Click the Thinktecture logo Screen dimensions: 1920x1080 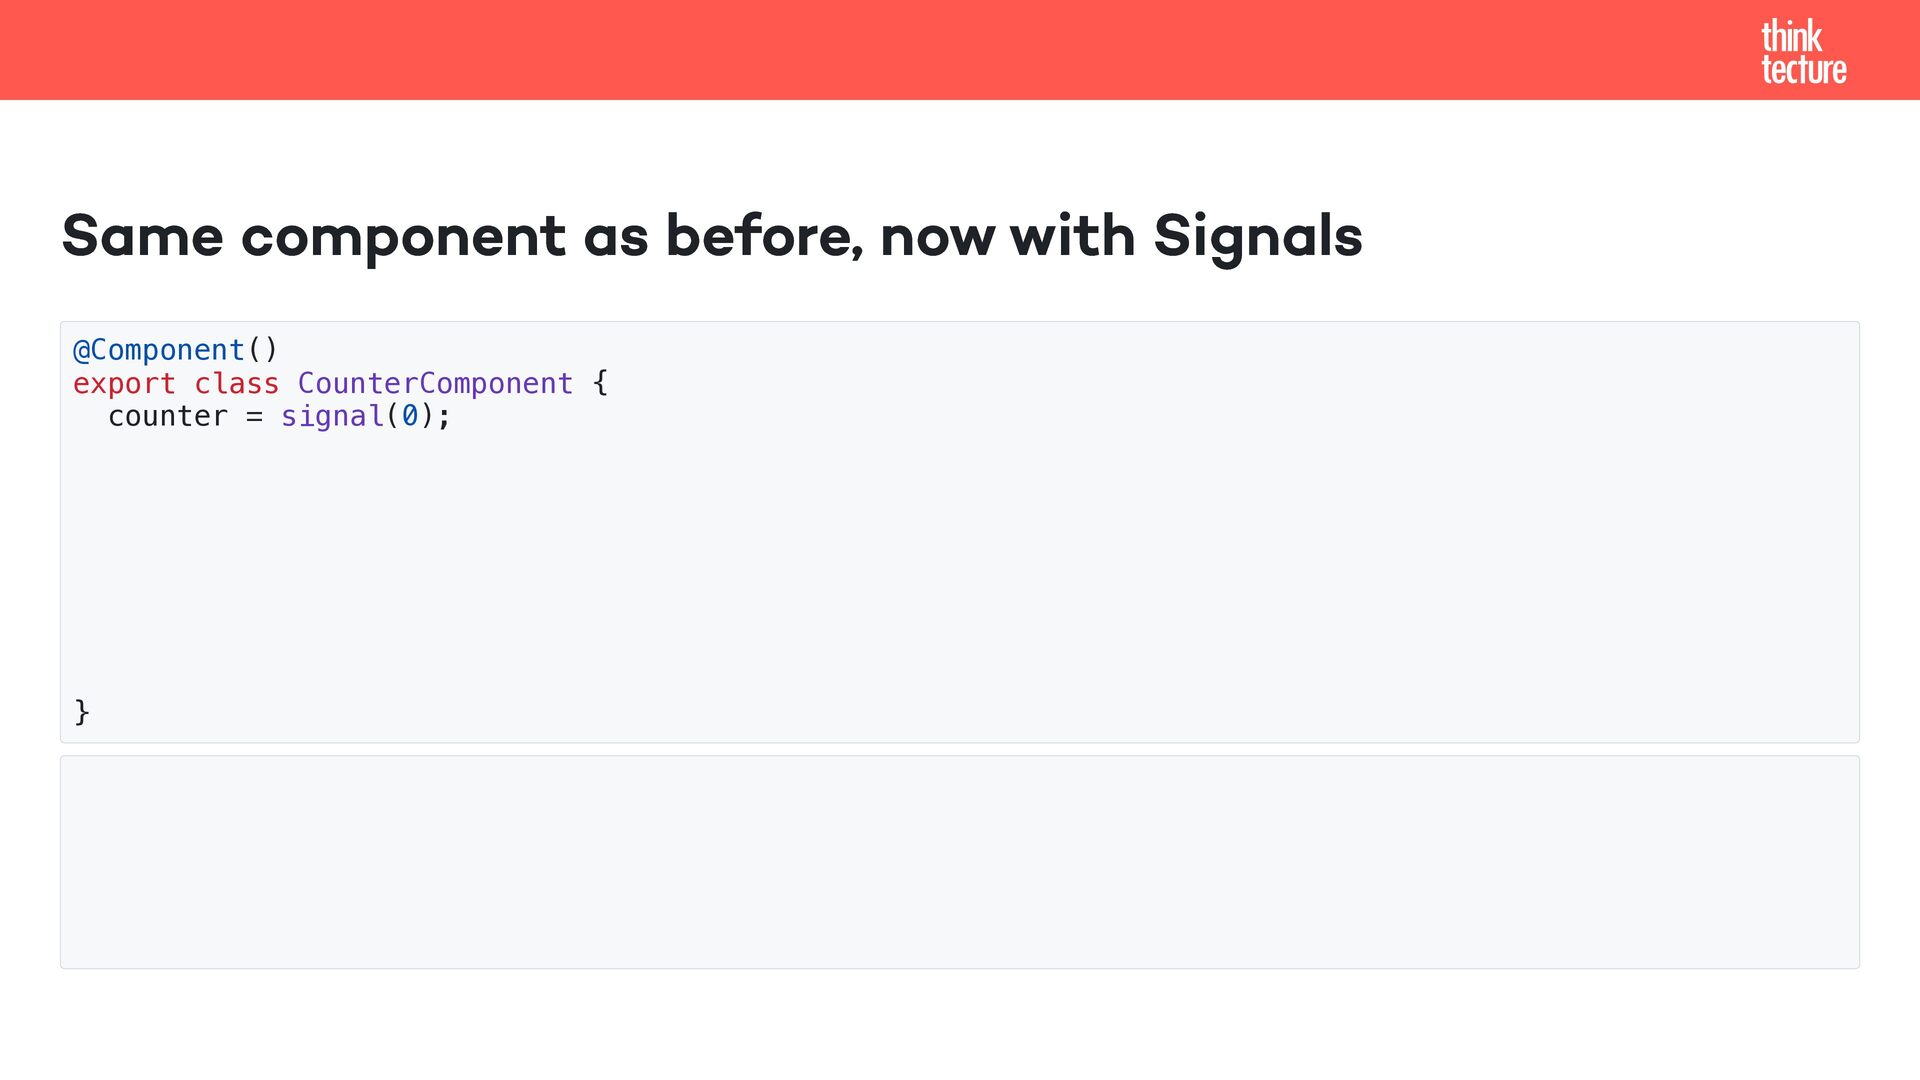pos(1803,52)
